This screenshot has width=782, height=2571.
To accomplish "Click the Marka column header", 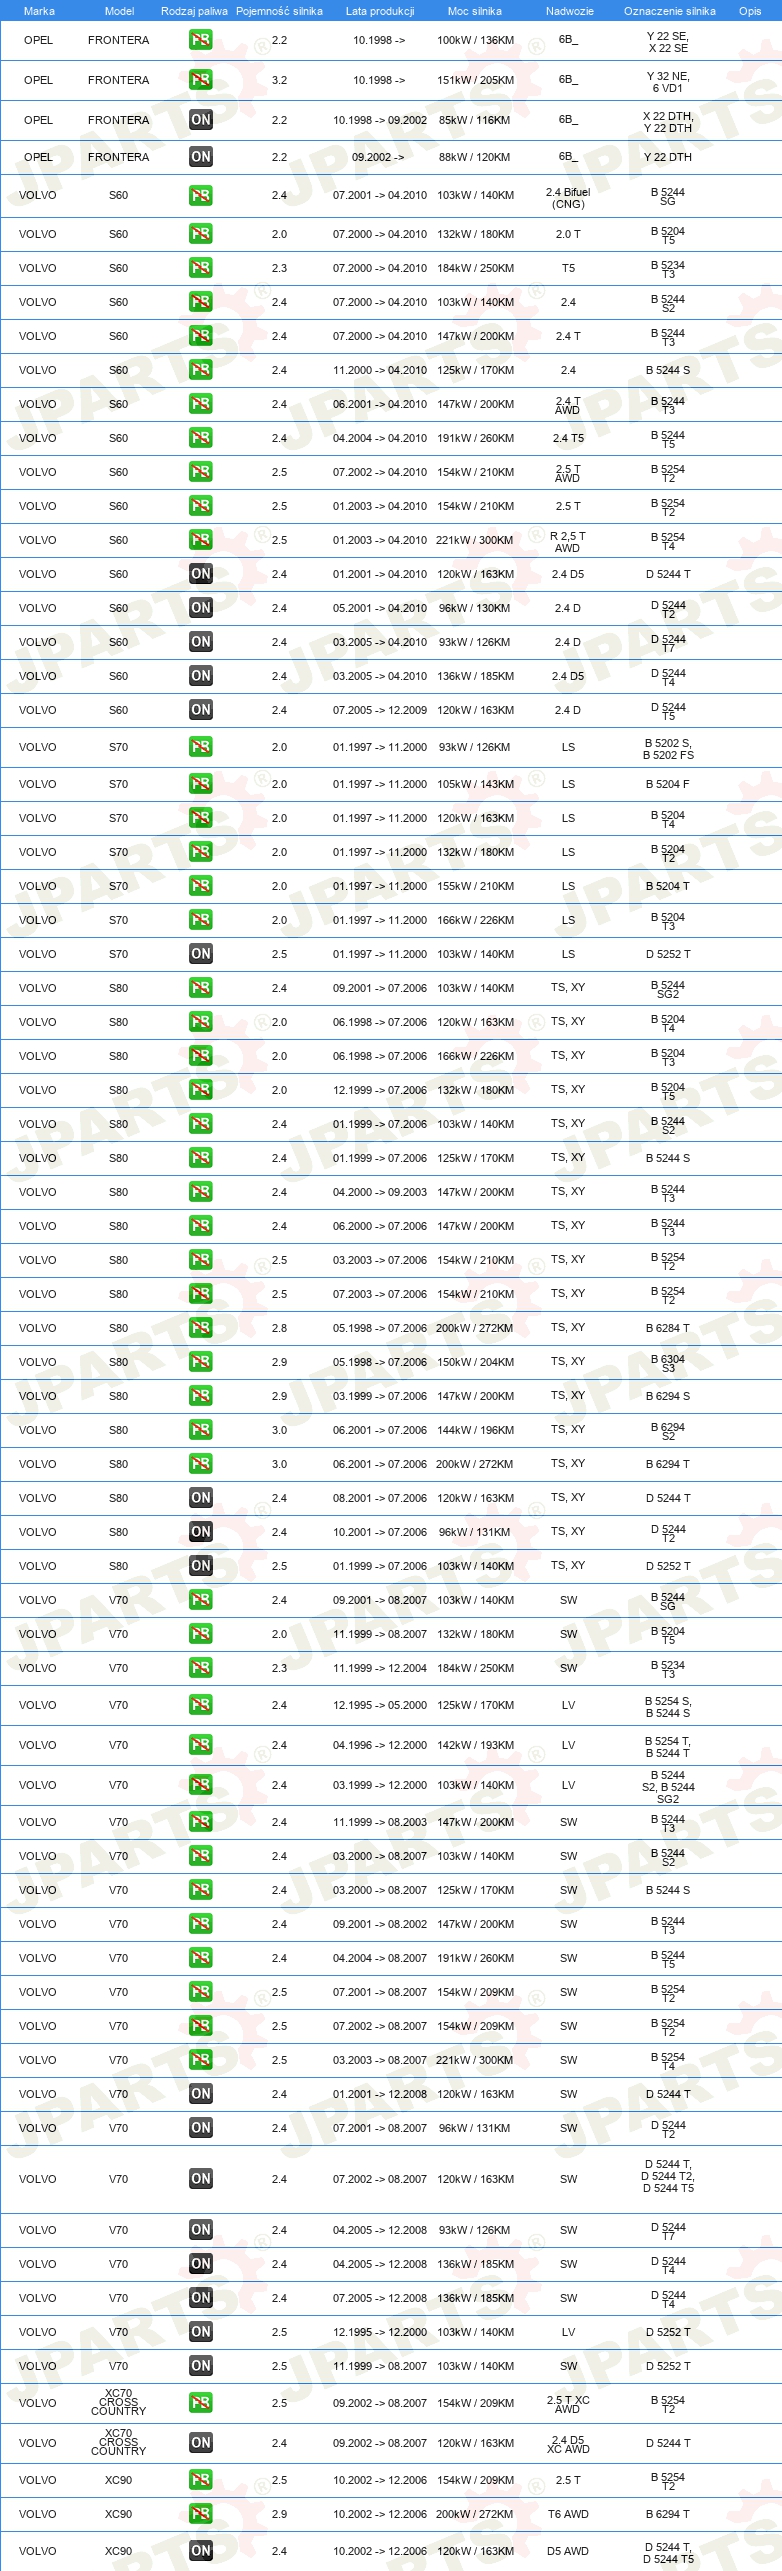I will [x=39, y=11].
